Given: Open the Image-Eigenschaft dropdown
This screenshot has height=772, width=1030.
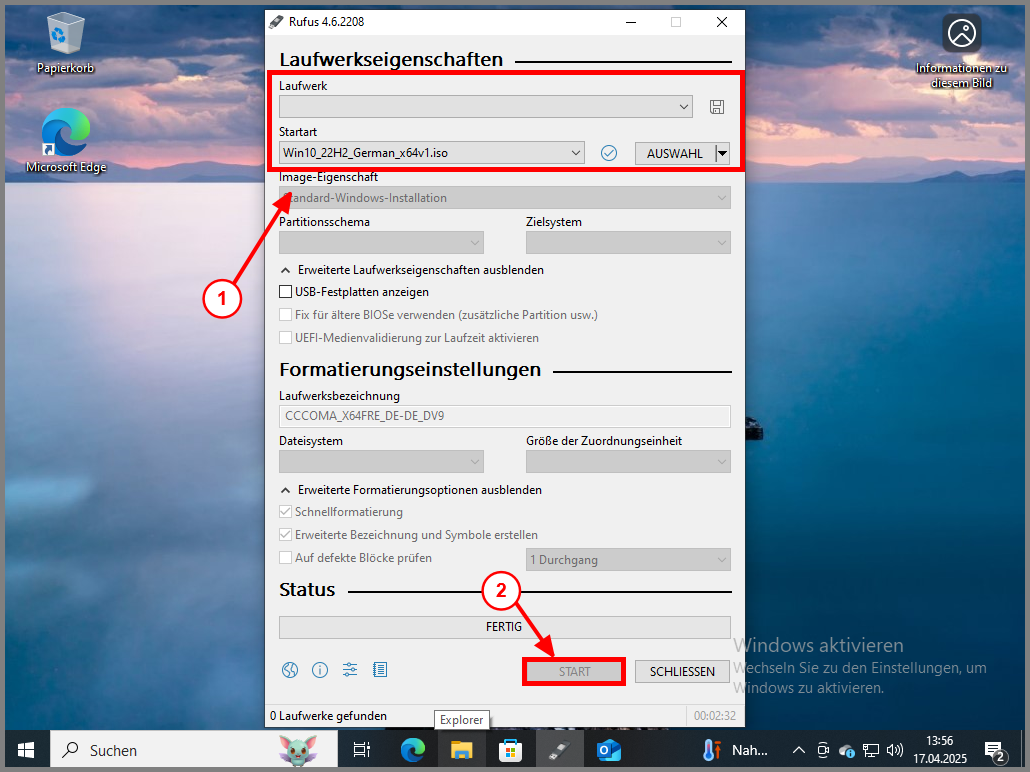Looking at the screenshot, I should (504, 198).
